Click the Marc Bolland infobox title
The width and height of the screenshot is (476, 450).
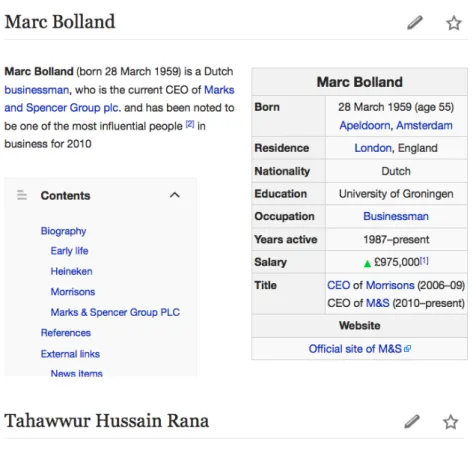pos(360,82)
